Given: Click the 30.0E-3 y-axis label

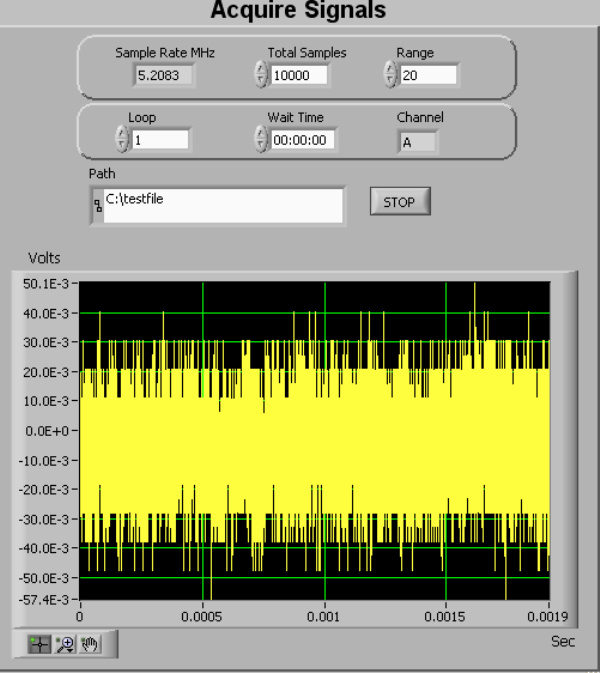Looking at the screenshot, I should [45, 343].
